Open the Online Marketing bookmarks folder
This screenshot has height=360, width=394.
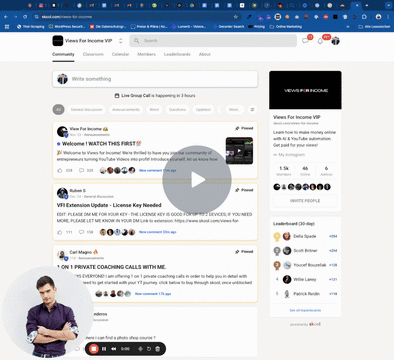[286, 26]
